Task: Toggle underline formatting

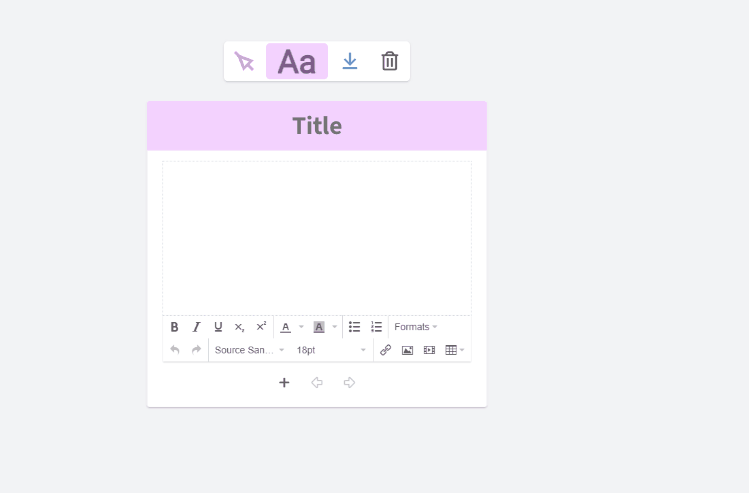Action: click(x=218, y=327)
